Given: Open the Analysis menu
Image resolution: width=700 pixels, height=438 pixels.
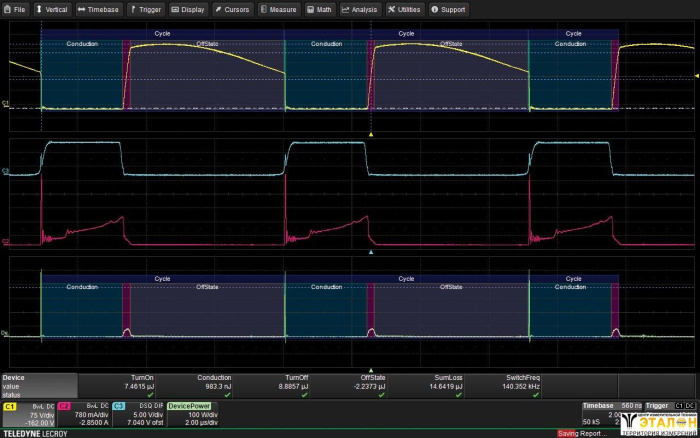Looking at the screenshot, I should click(x=360, y=9).
